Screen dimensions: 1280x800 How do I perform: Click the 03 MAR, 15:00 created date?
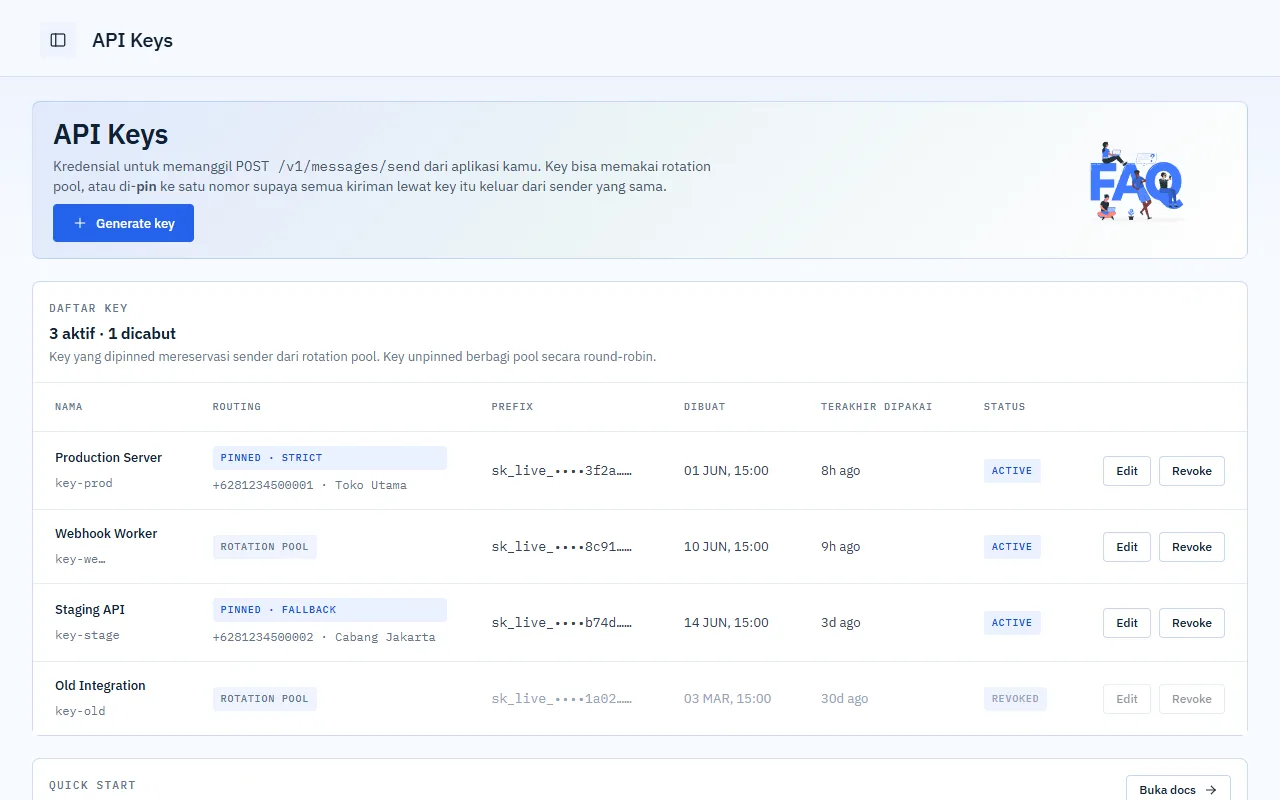(x=728, y=699)
